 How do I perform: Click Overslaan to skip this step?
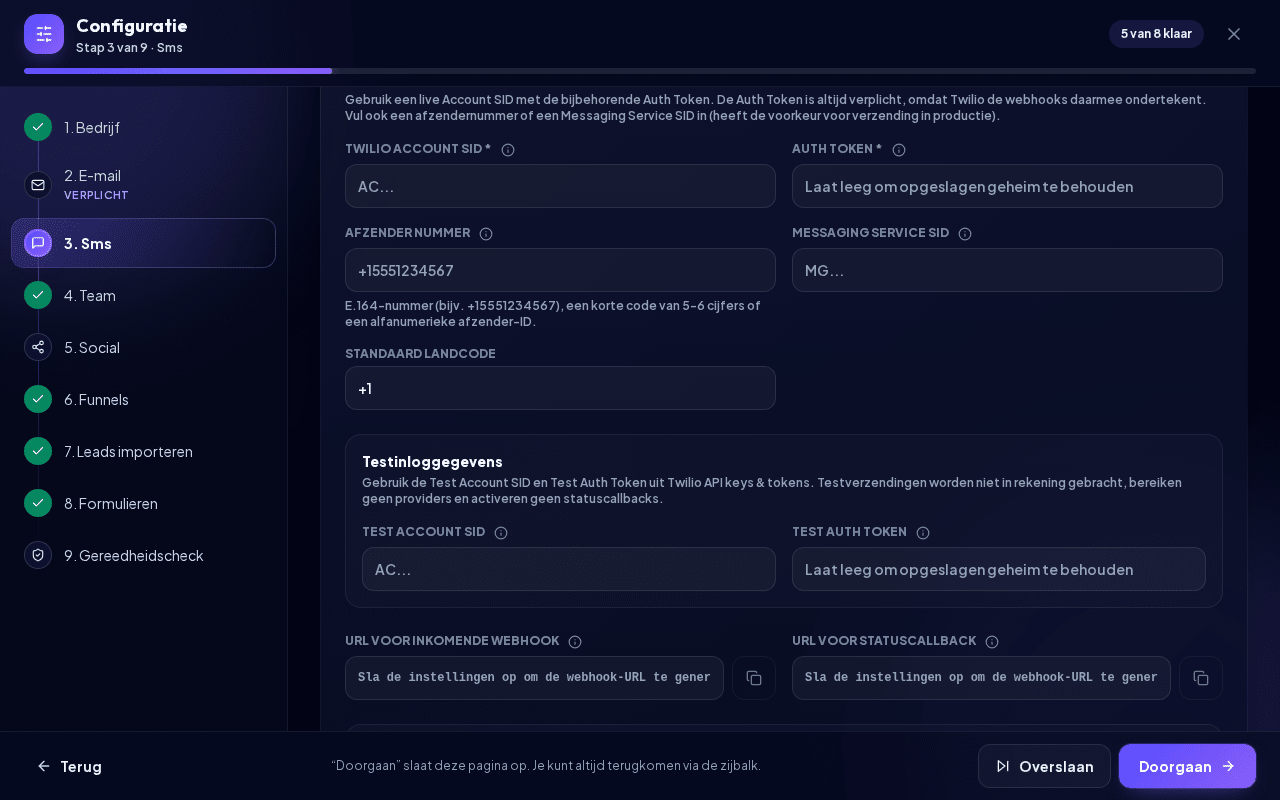tap(1044, 766)
